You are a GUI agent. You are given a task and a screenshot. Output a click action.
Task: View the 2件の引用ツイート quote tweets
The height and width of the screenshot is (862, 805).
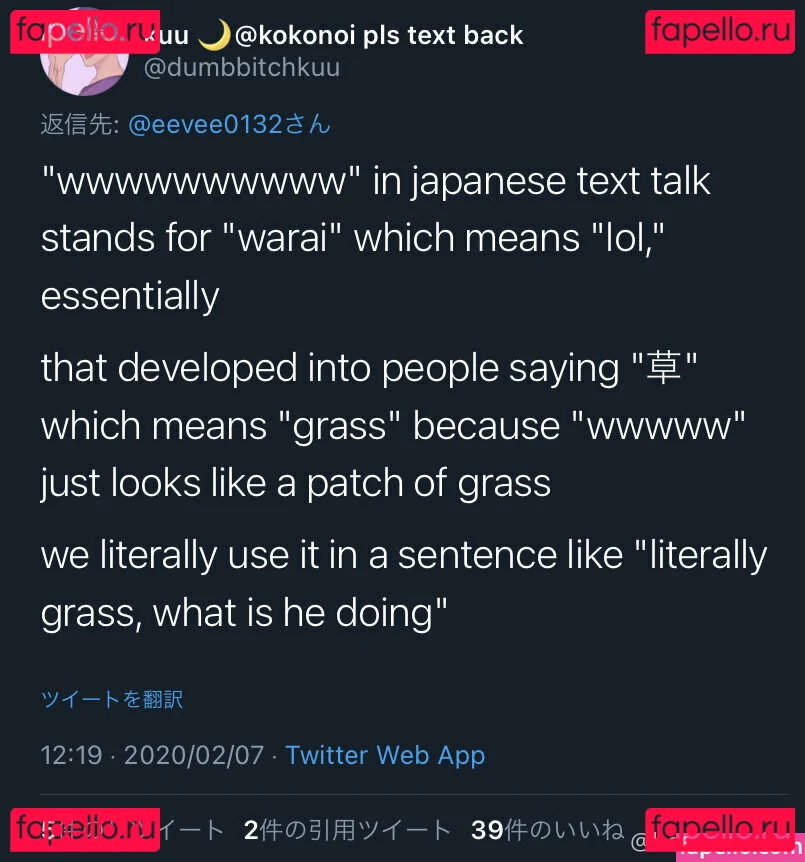coord(348,830)
